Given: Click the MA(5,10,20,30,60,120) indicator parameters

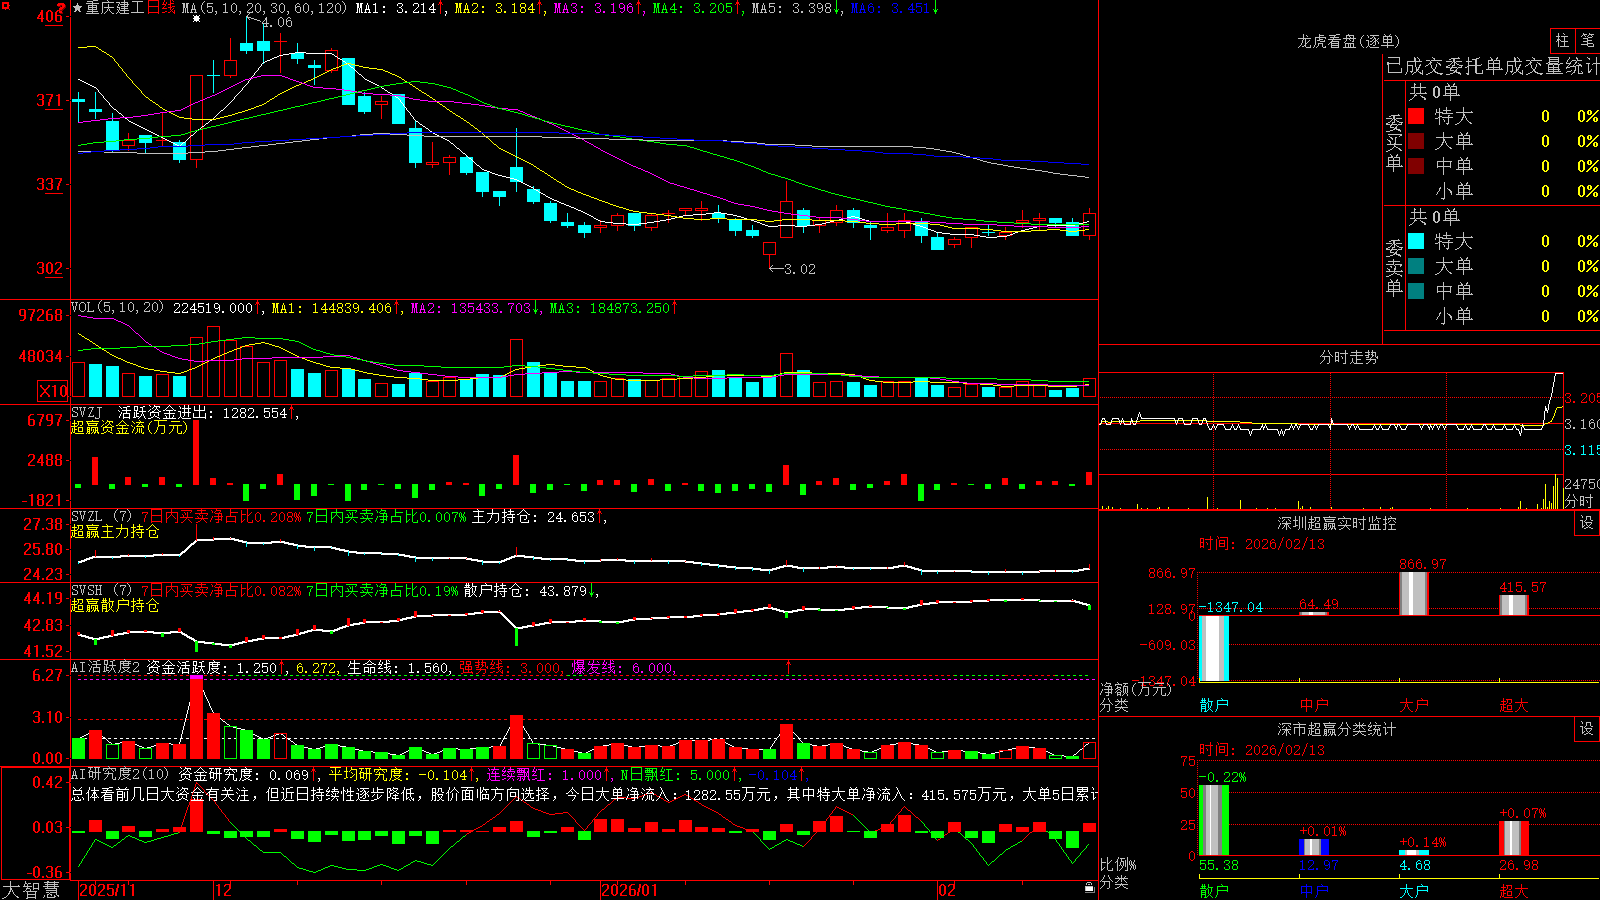Looking at the screenshot, I should coord(264,8).
